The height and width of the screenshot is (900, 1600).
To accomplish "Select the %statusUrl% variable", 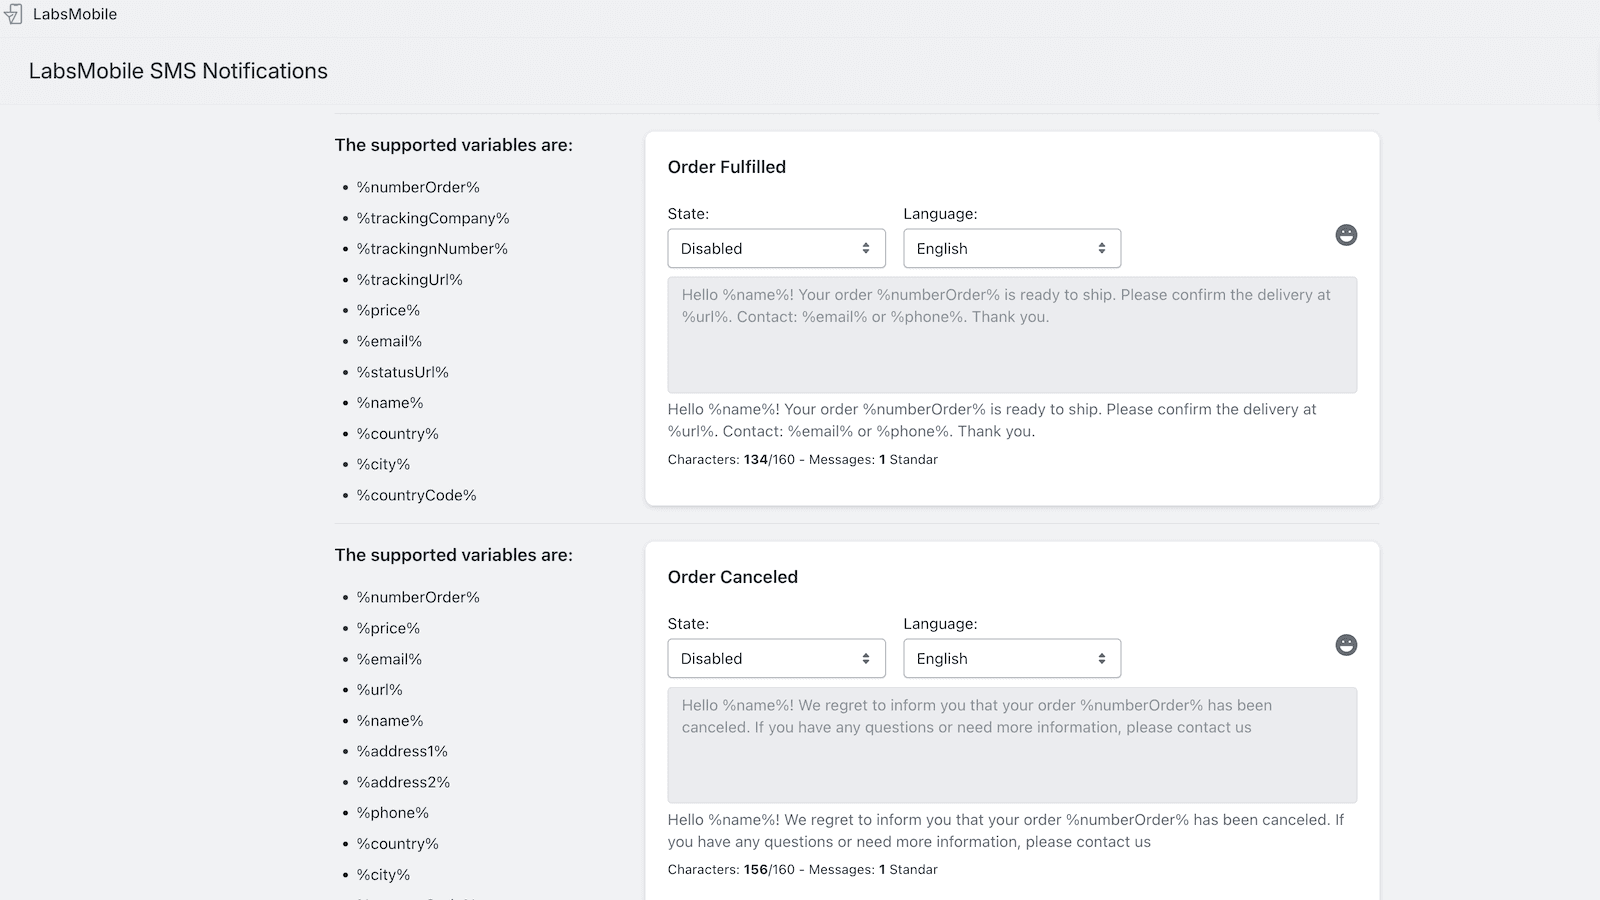I will pos(402,372).
